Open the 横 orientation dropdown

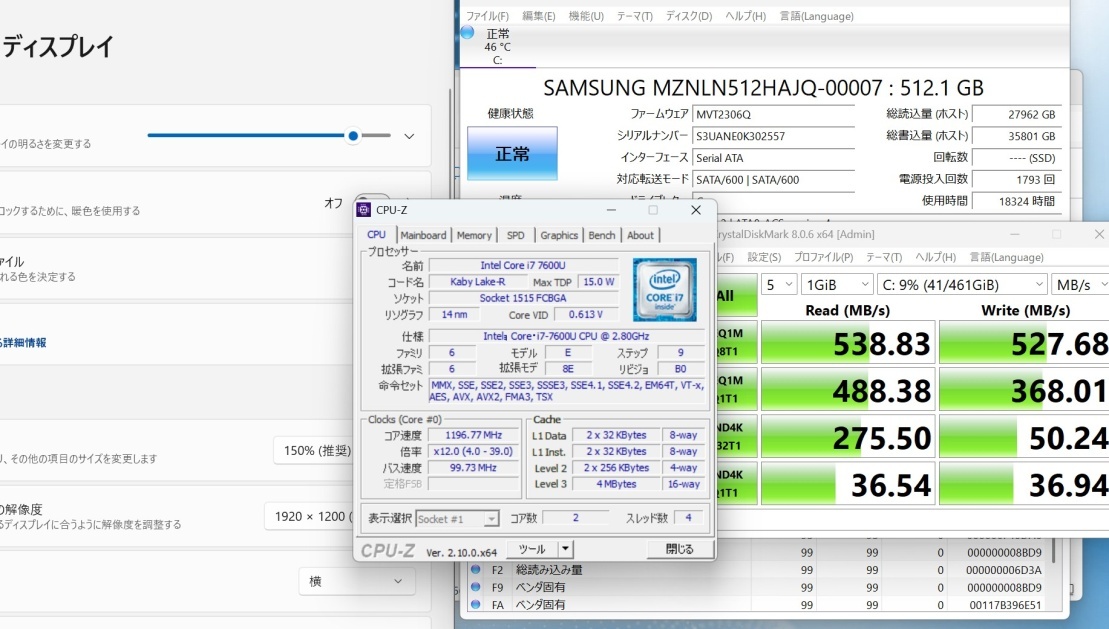(356, 581)
